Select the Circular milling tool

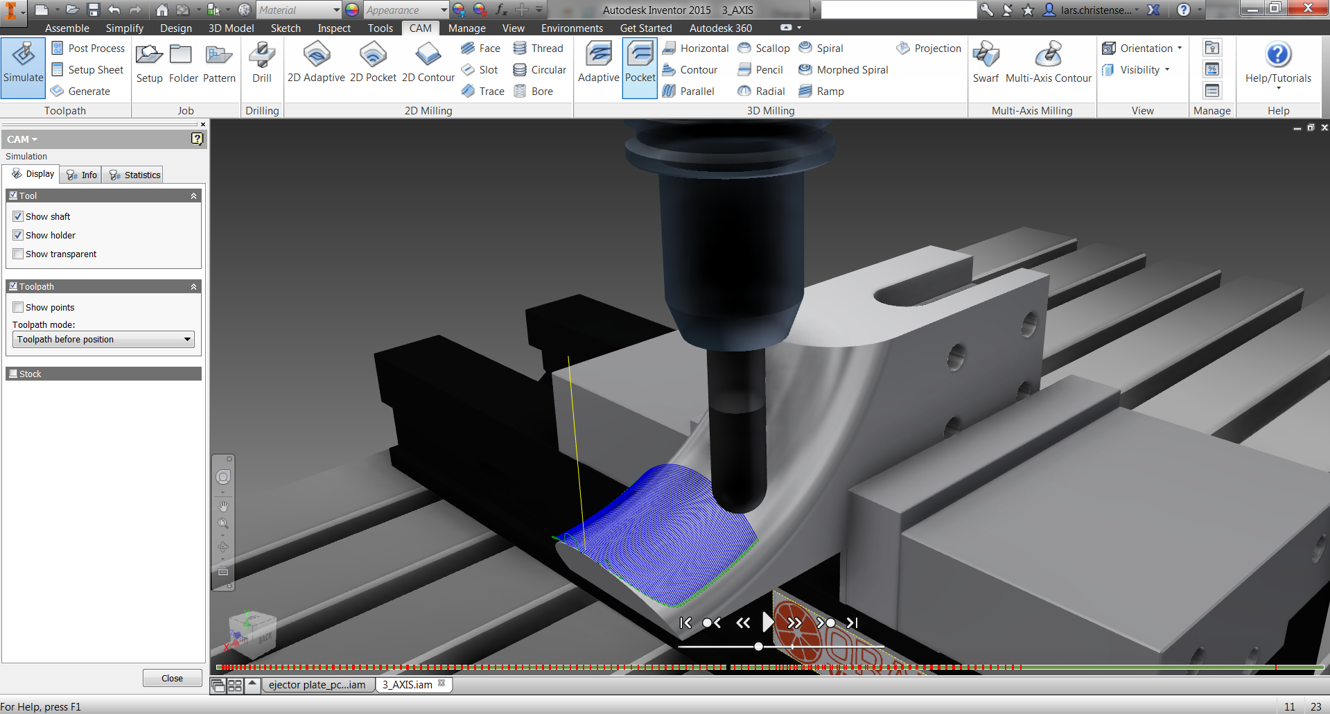[540, 70]
